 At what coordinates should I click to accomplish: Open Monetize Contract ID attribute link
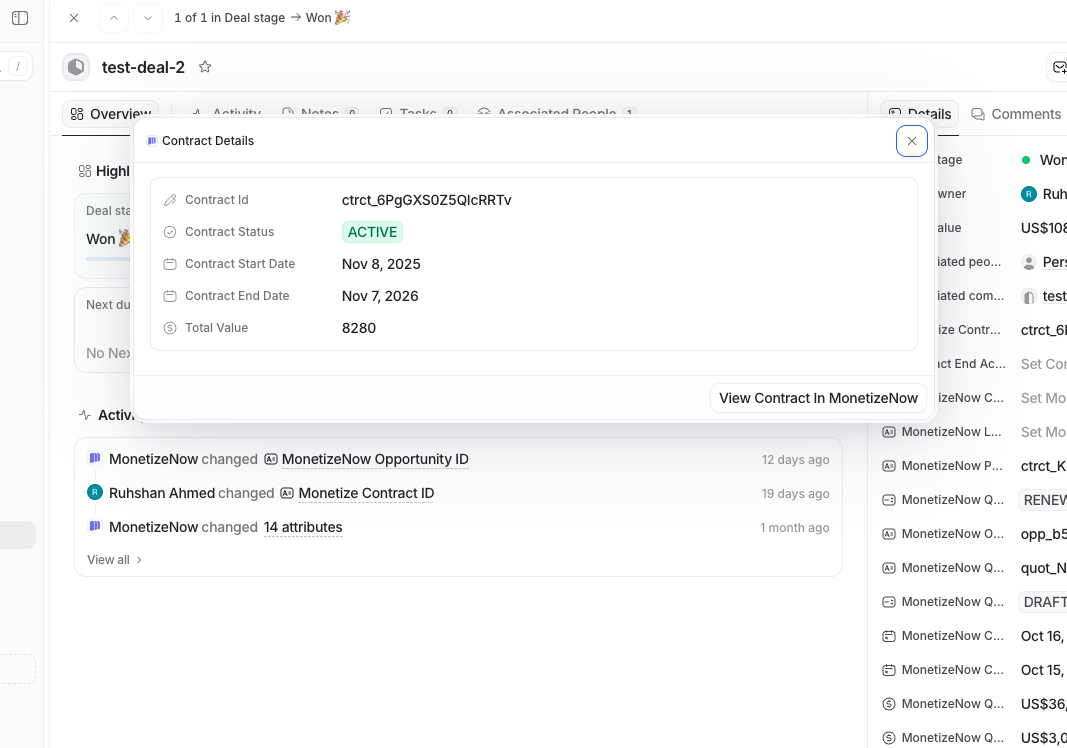tap(366, 493)
